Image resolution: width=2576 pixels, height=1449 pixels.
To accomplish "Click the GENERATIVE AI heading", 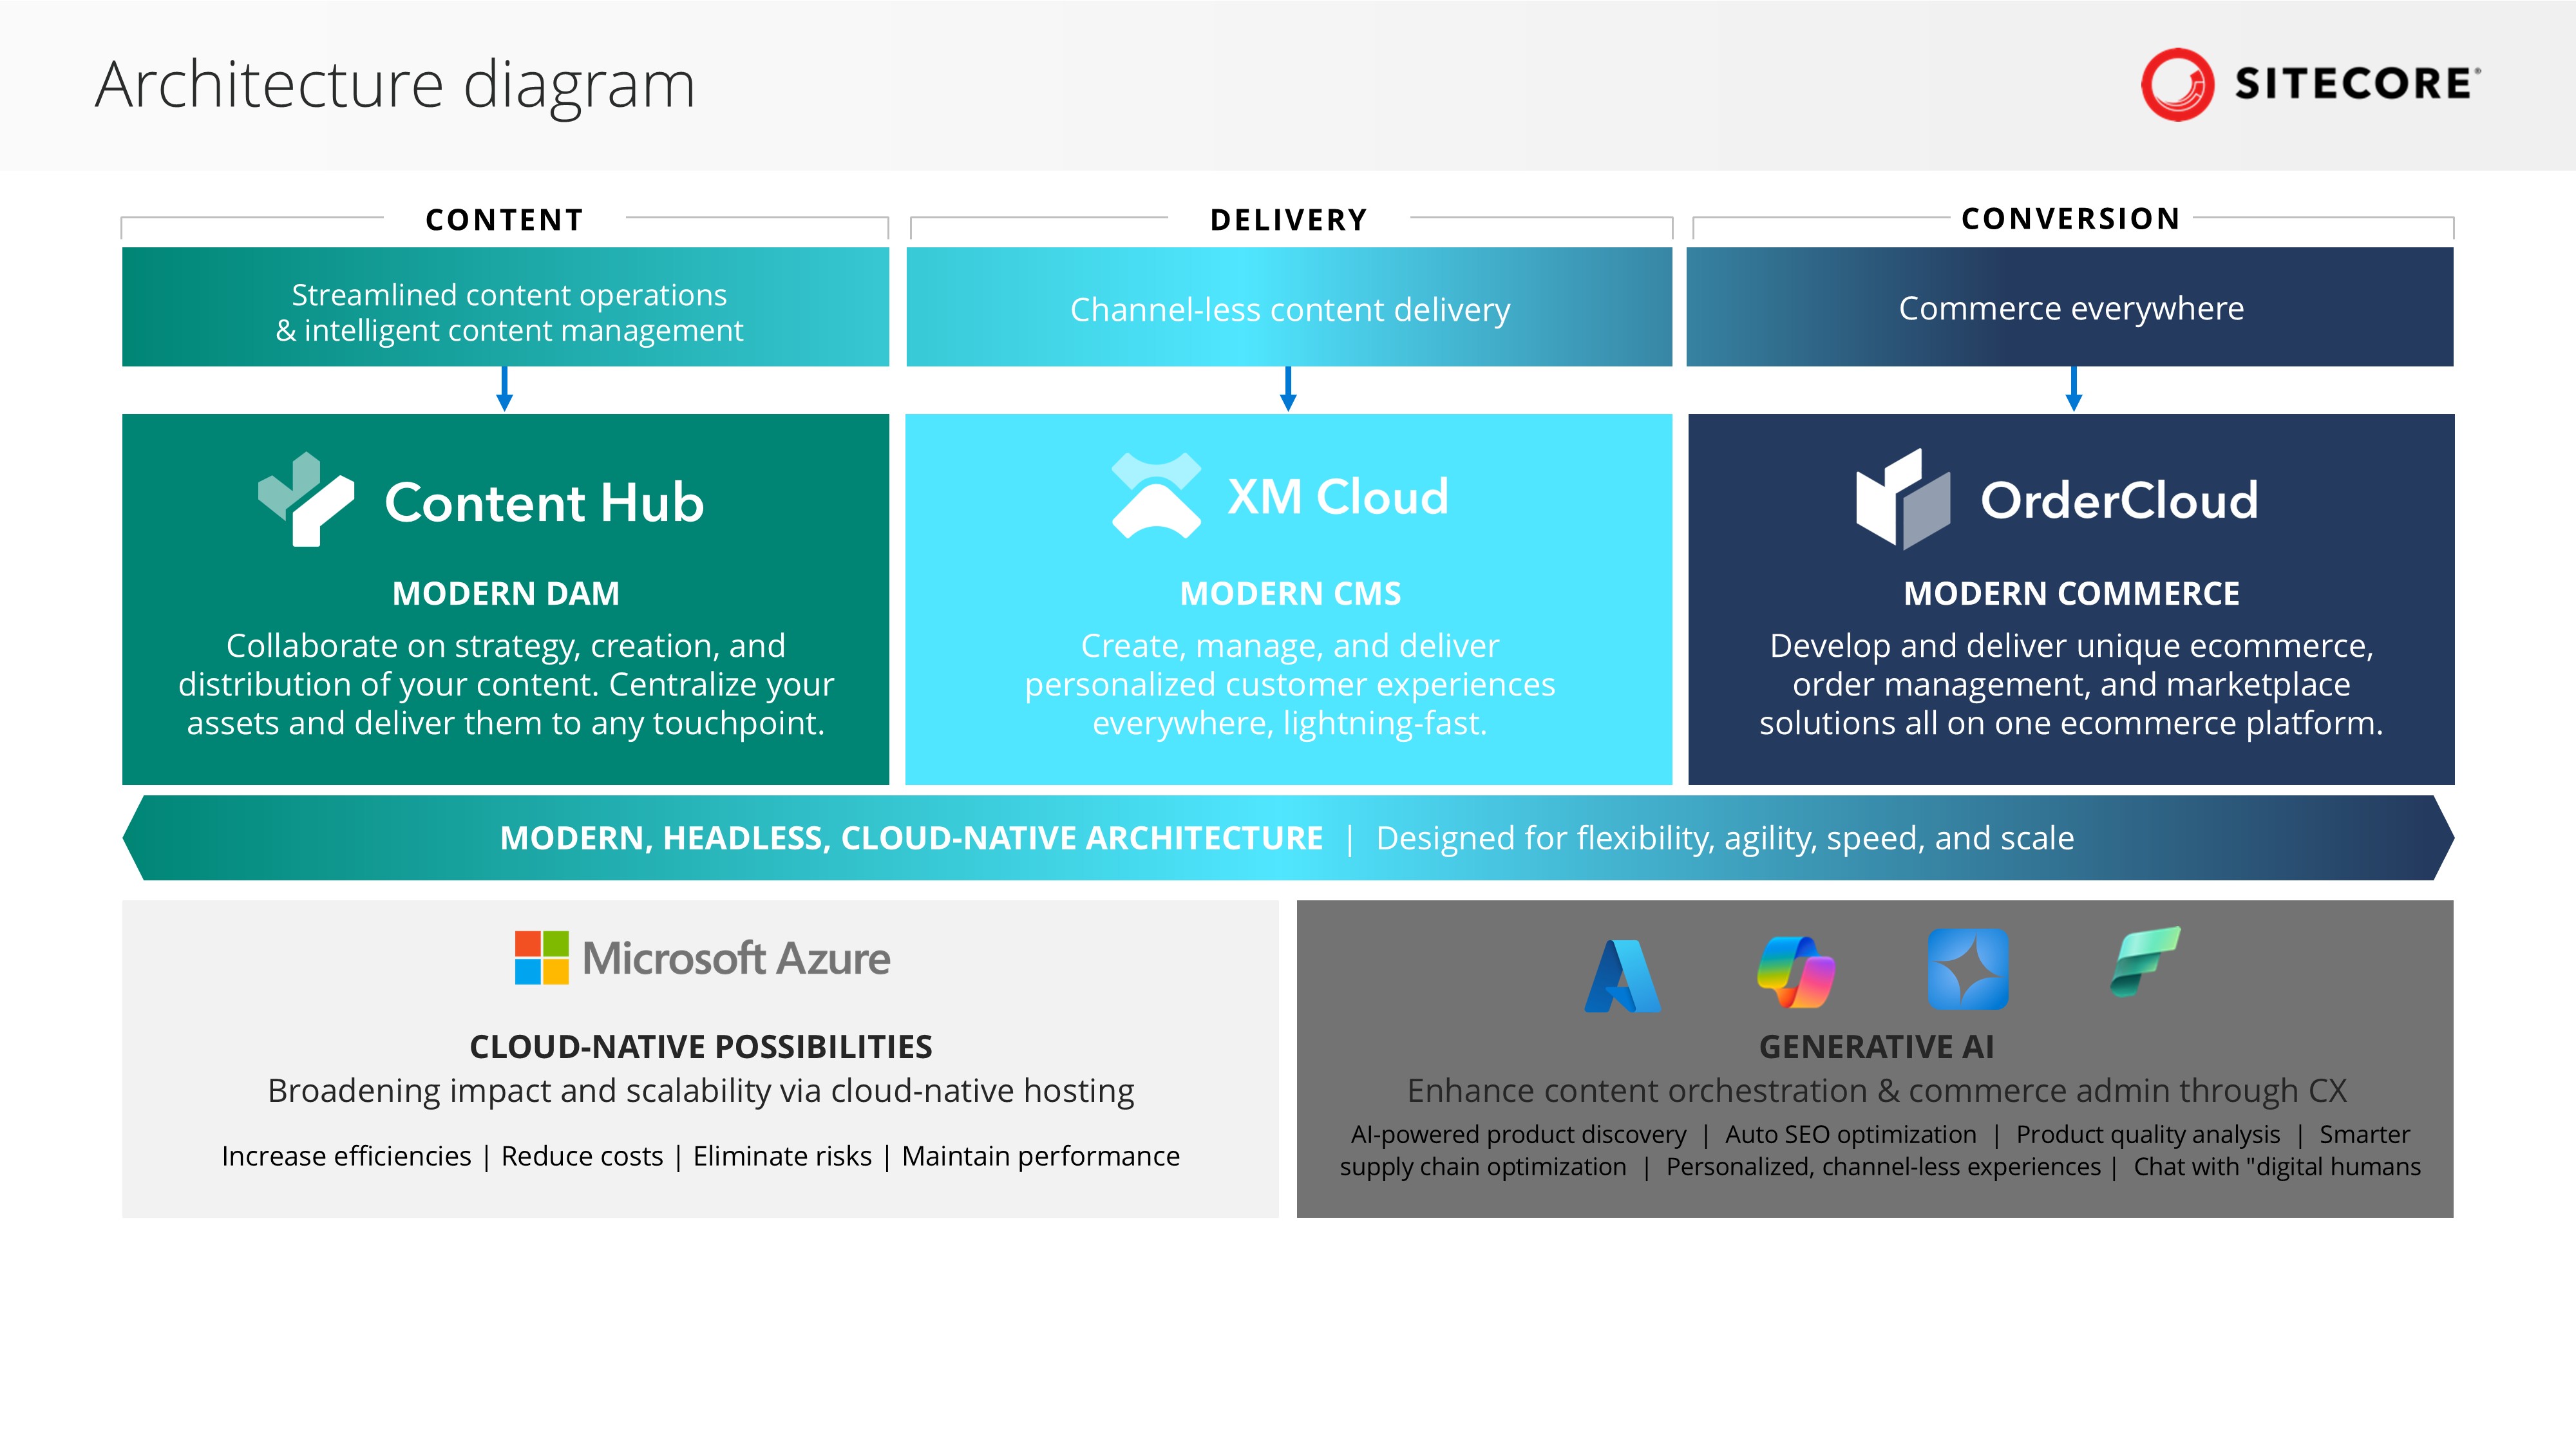I will point(1876,1047).
